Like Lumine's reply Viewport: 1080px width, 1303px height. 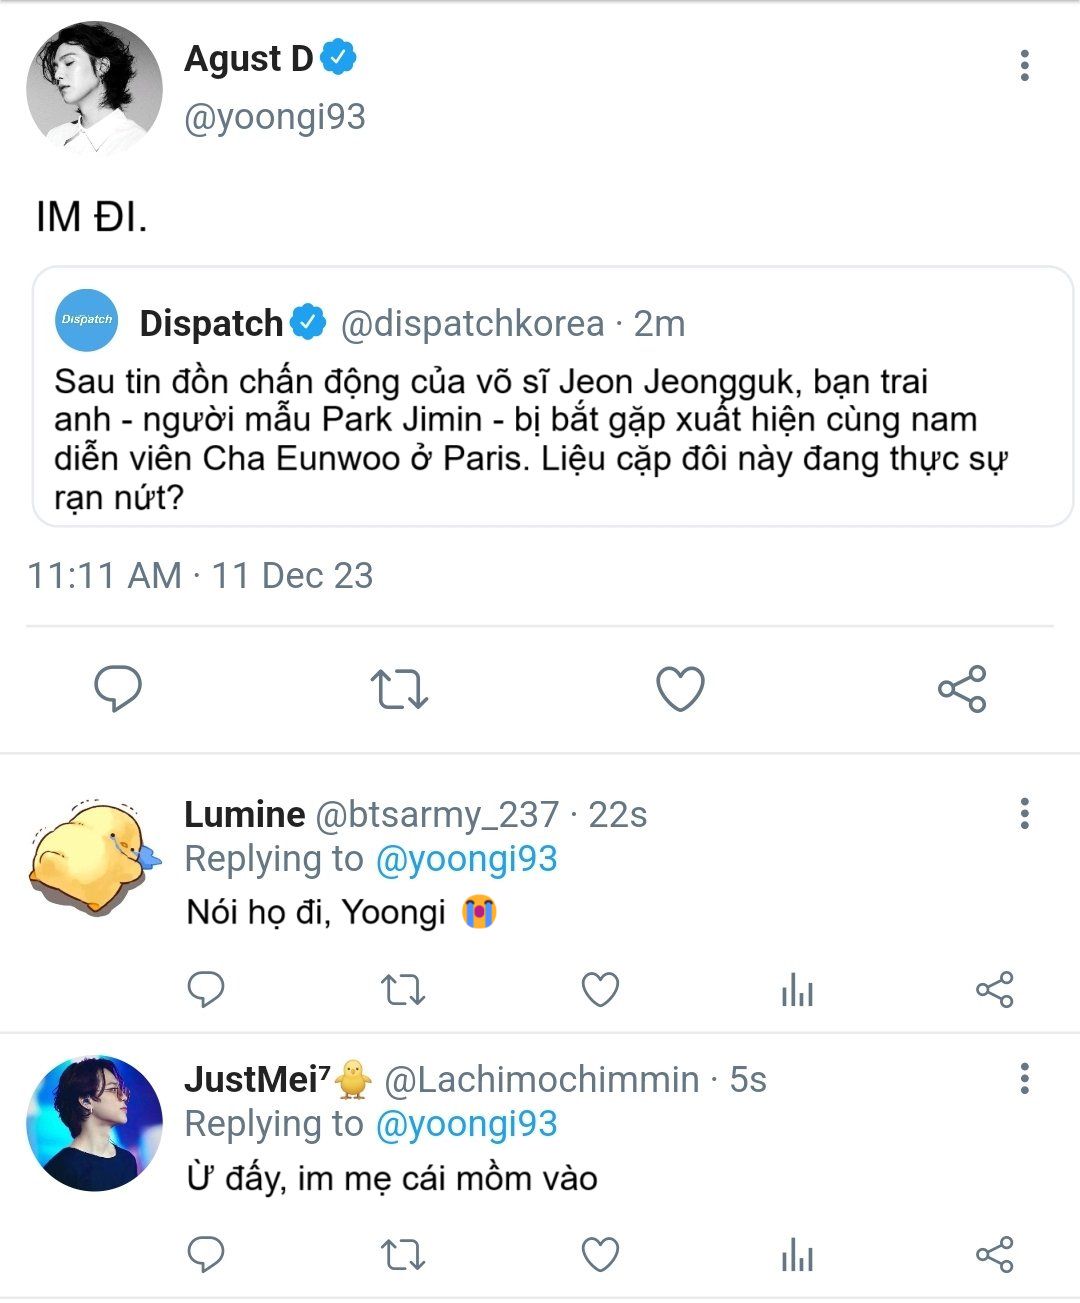click(x=600, y=990)
